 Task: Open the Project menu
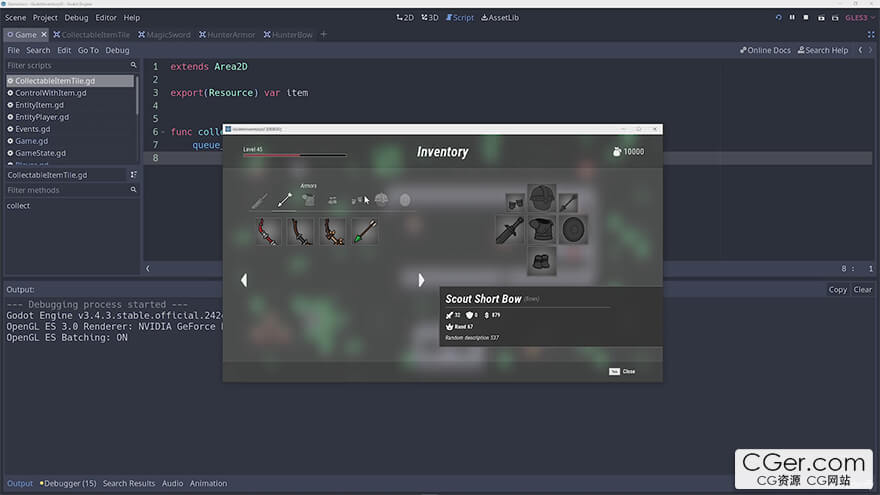[45, 17]
